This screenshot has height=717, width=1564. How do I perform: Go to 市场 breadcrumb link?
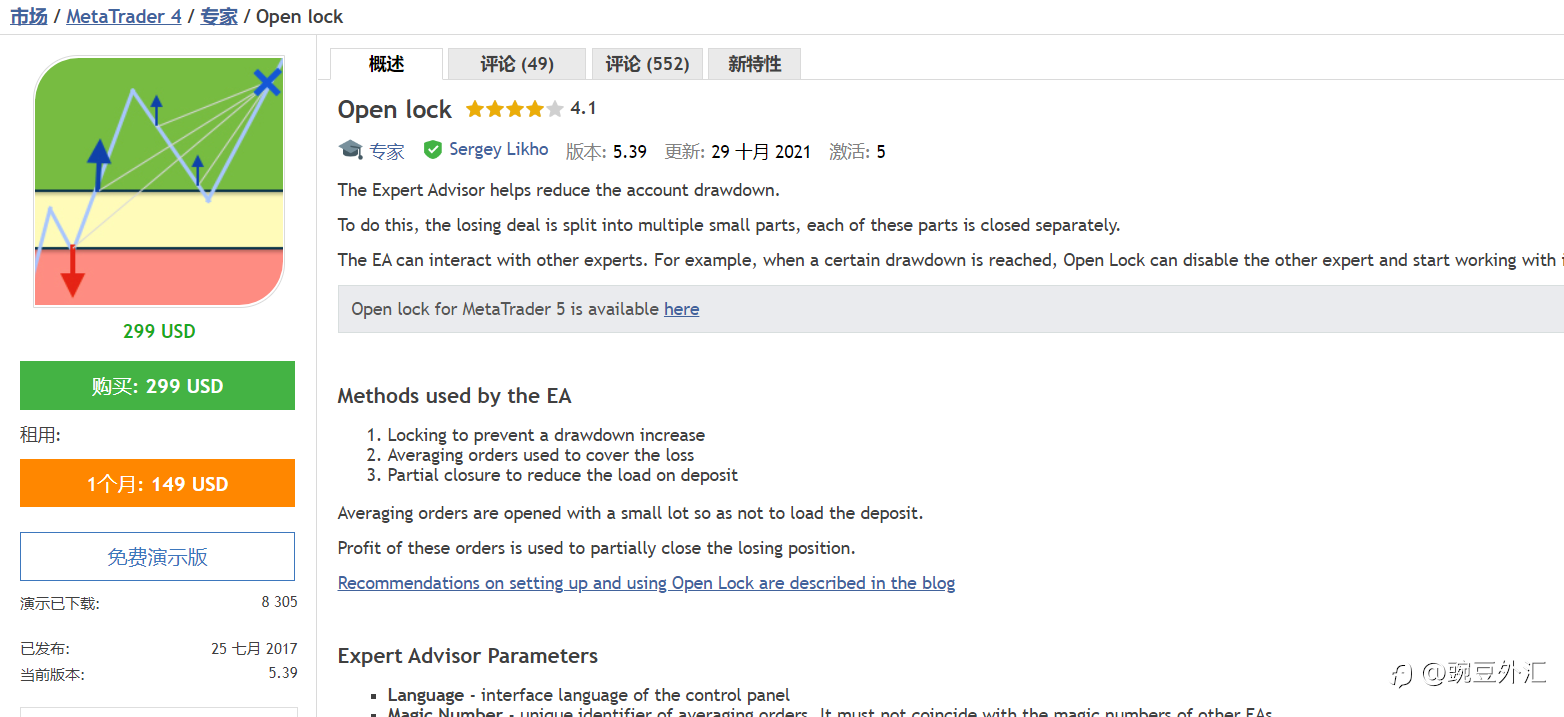click(28, 16)
